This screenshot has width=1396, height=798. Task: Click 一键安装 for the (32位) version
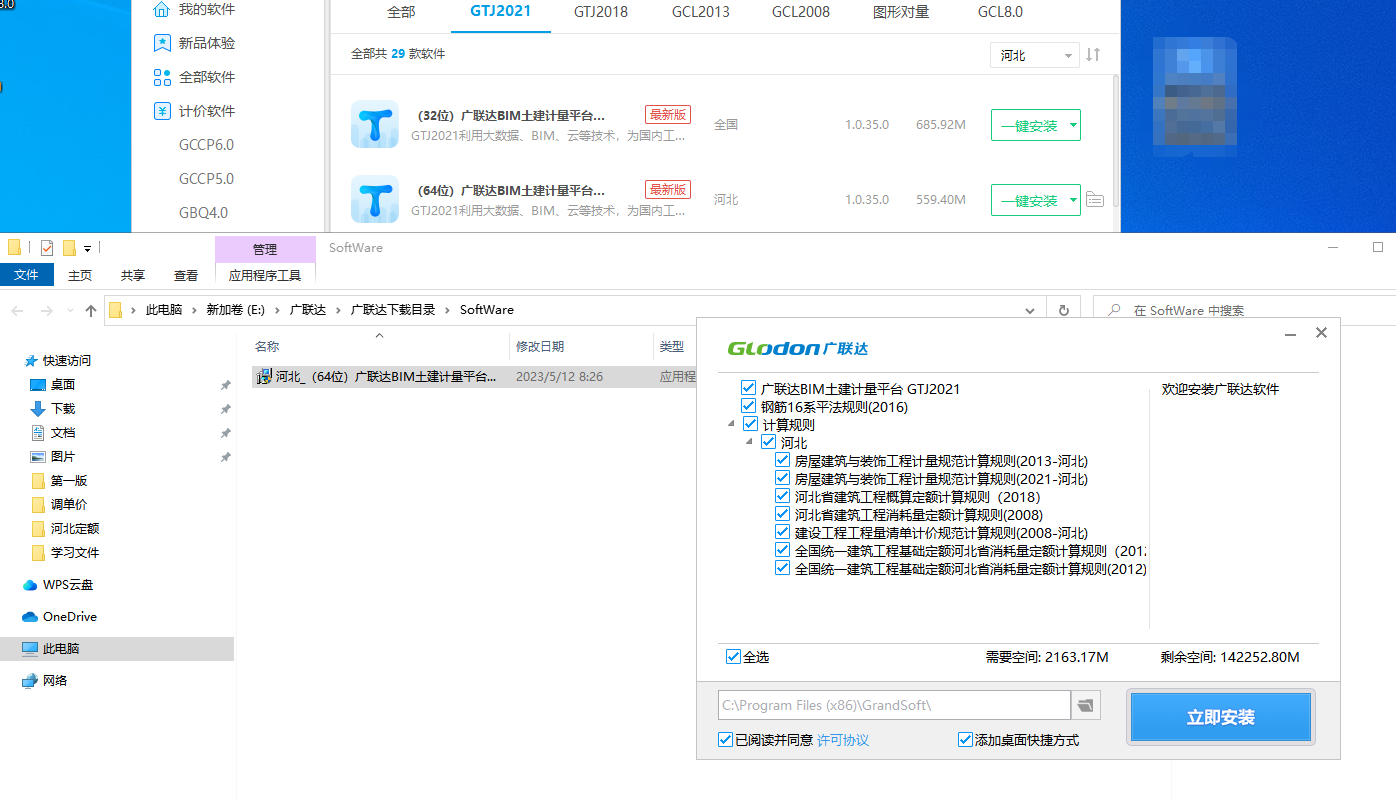1029,126
